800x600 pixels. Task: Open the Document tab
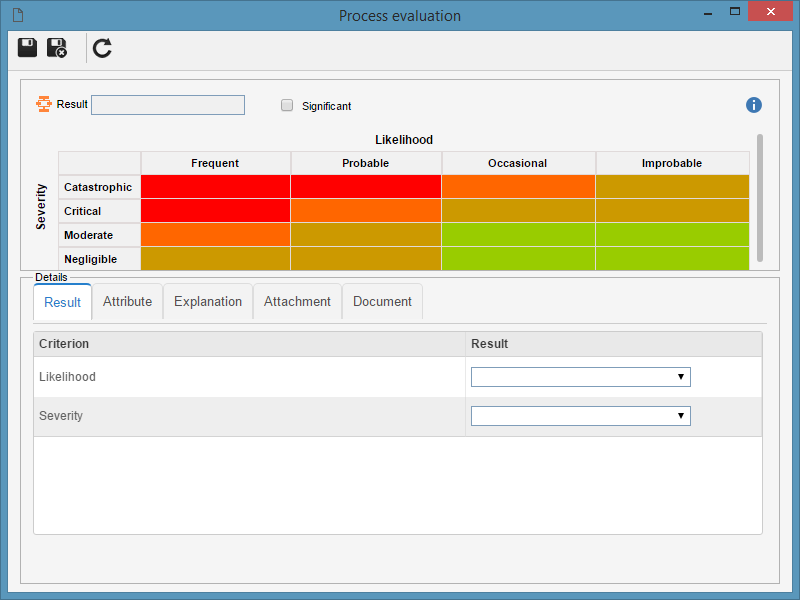(x=383, y=302)
